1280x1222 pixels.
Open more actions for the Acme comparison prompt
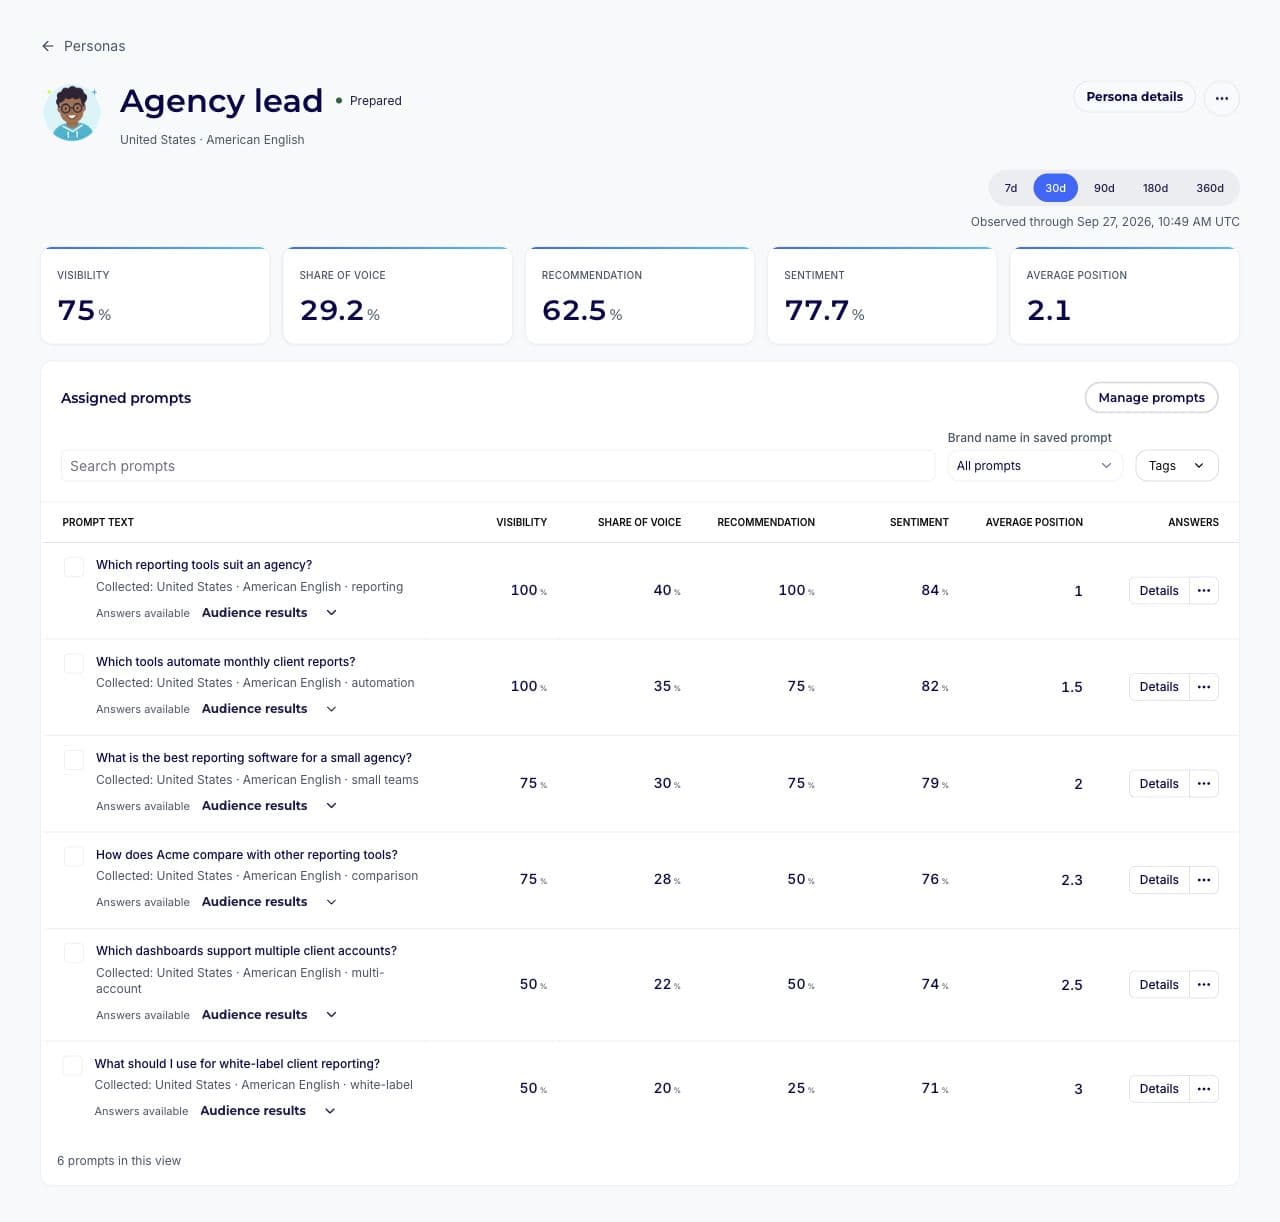(x=1204, y=880)
